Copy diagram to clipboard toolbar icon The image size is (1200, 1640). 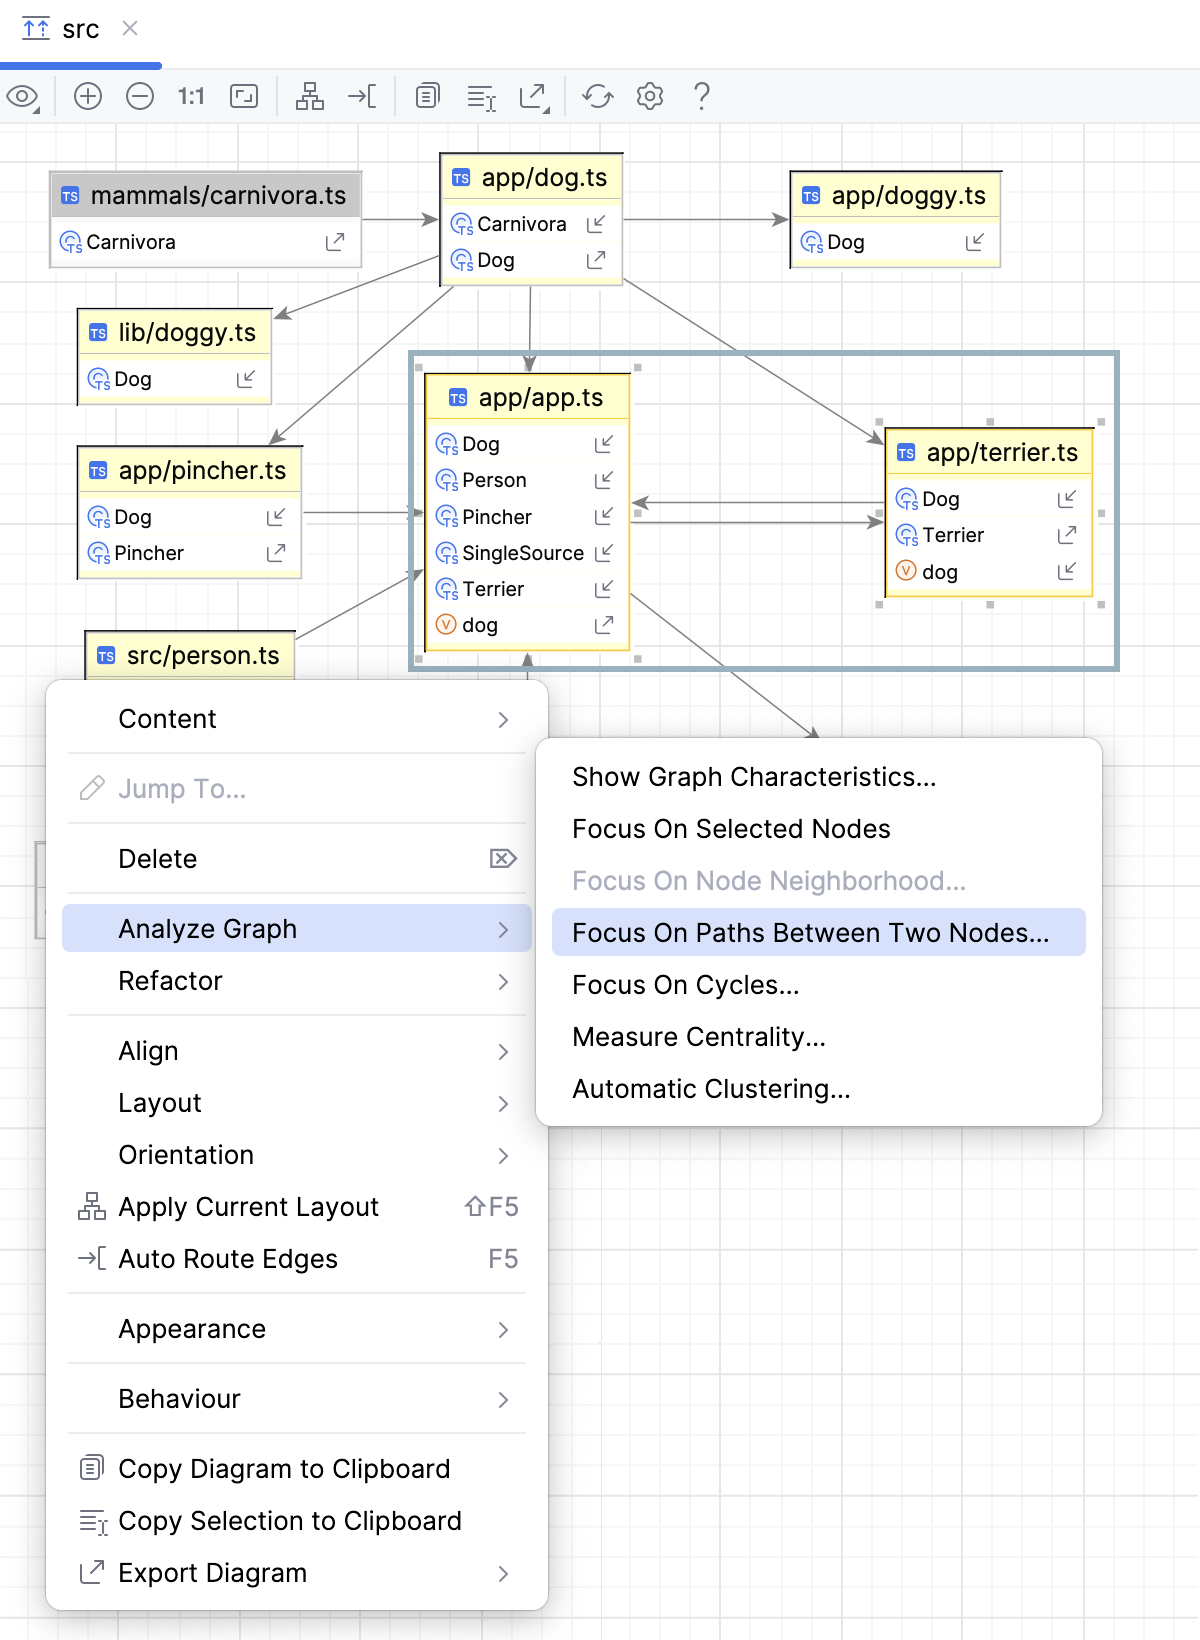(x=427, y=96)
